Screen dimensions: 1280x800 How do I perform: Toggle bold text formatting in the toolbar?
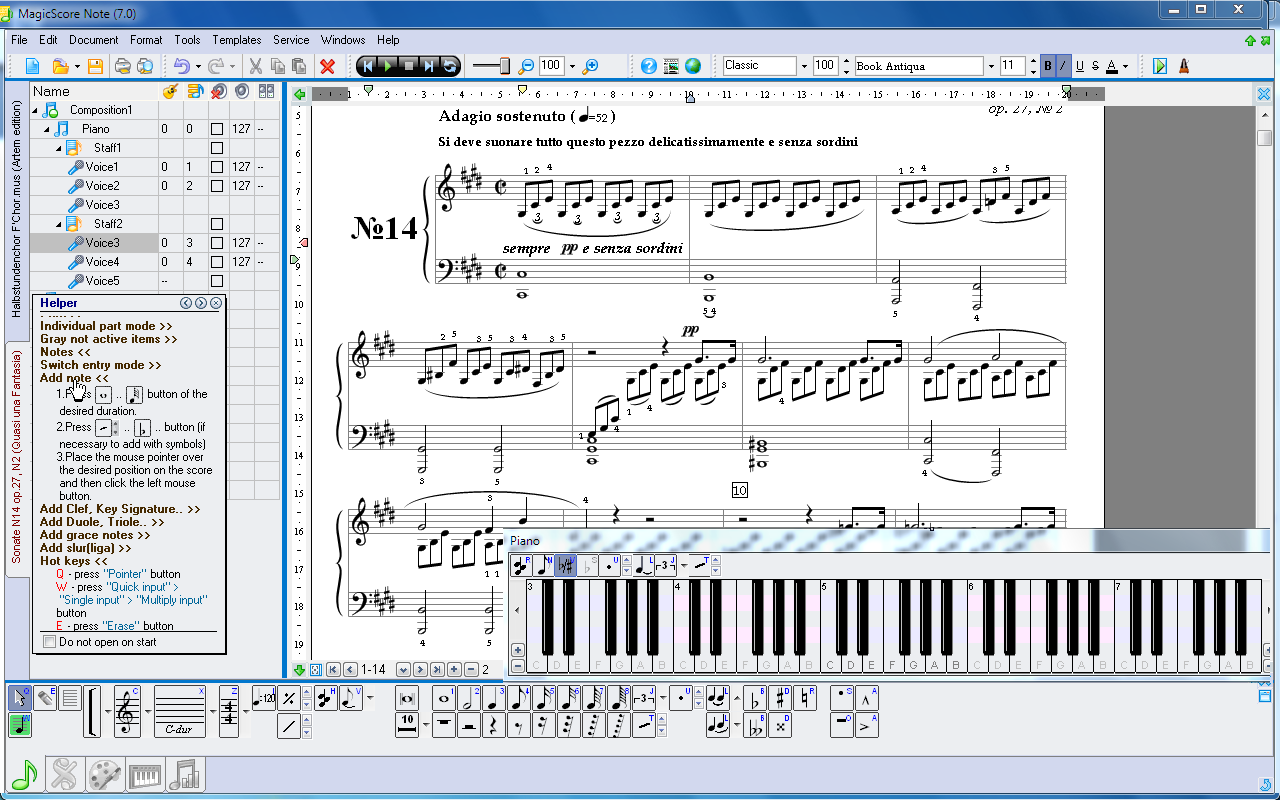point(1047,65)
